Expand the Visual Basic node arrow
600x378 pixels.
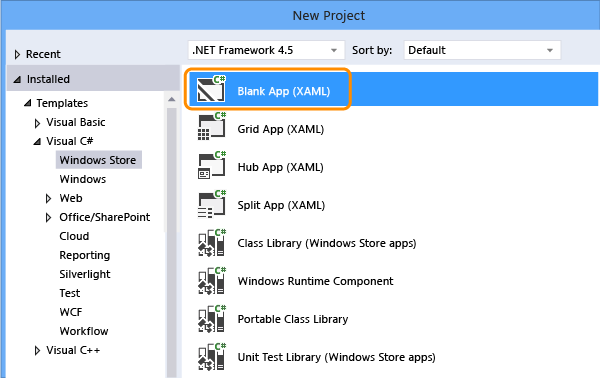(37, 123)
